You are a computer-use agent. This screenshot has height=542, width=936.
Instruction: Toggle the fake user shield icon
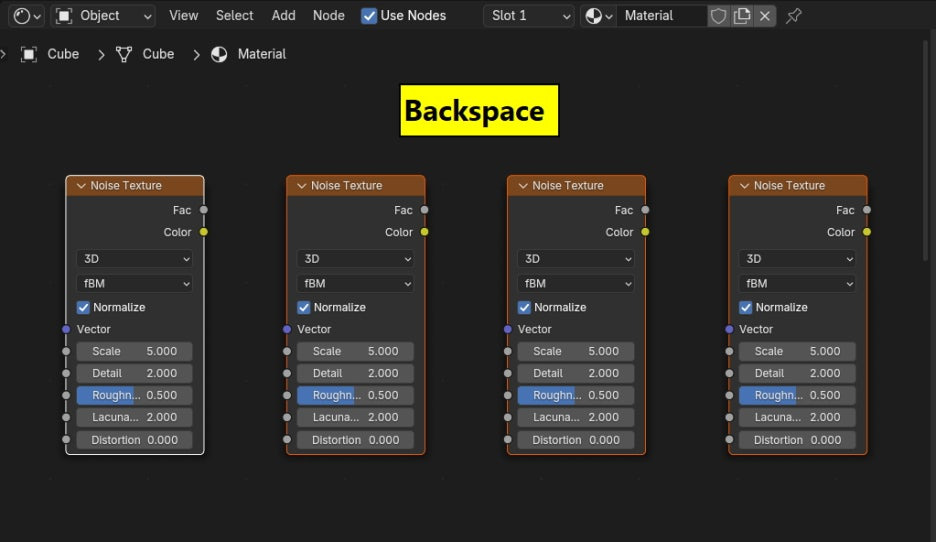pyautogui.click(x=718, y=16)
